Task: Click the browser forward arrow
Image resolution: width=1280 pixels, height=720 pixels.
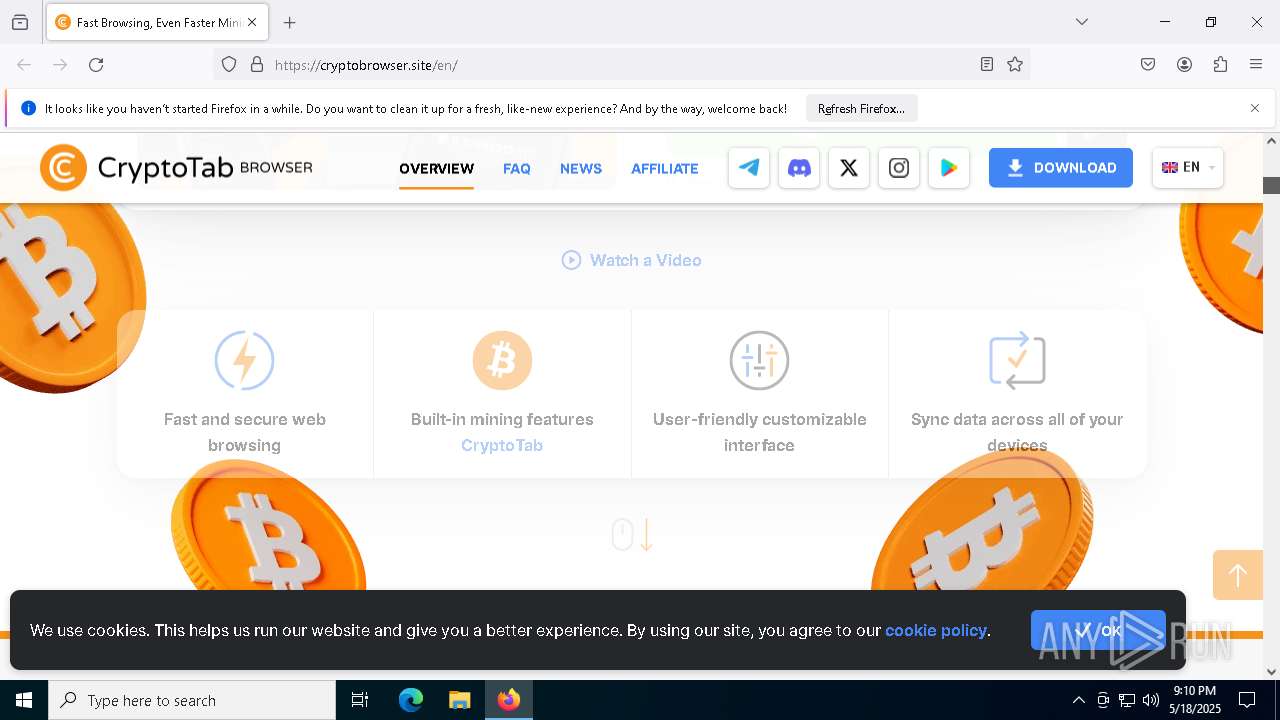Action: pyautogui.click(x=60, y=65)
